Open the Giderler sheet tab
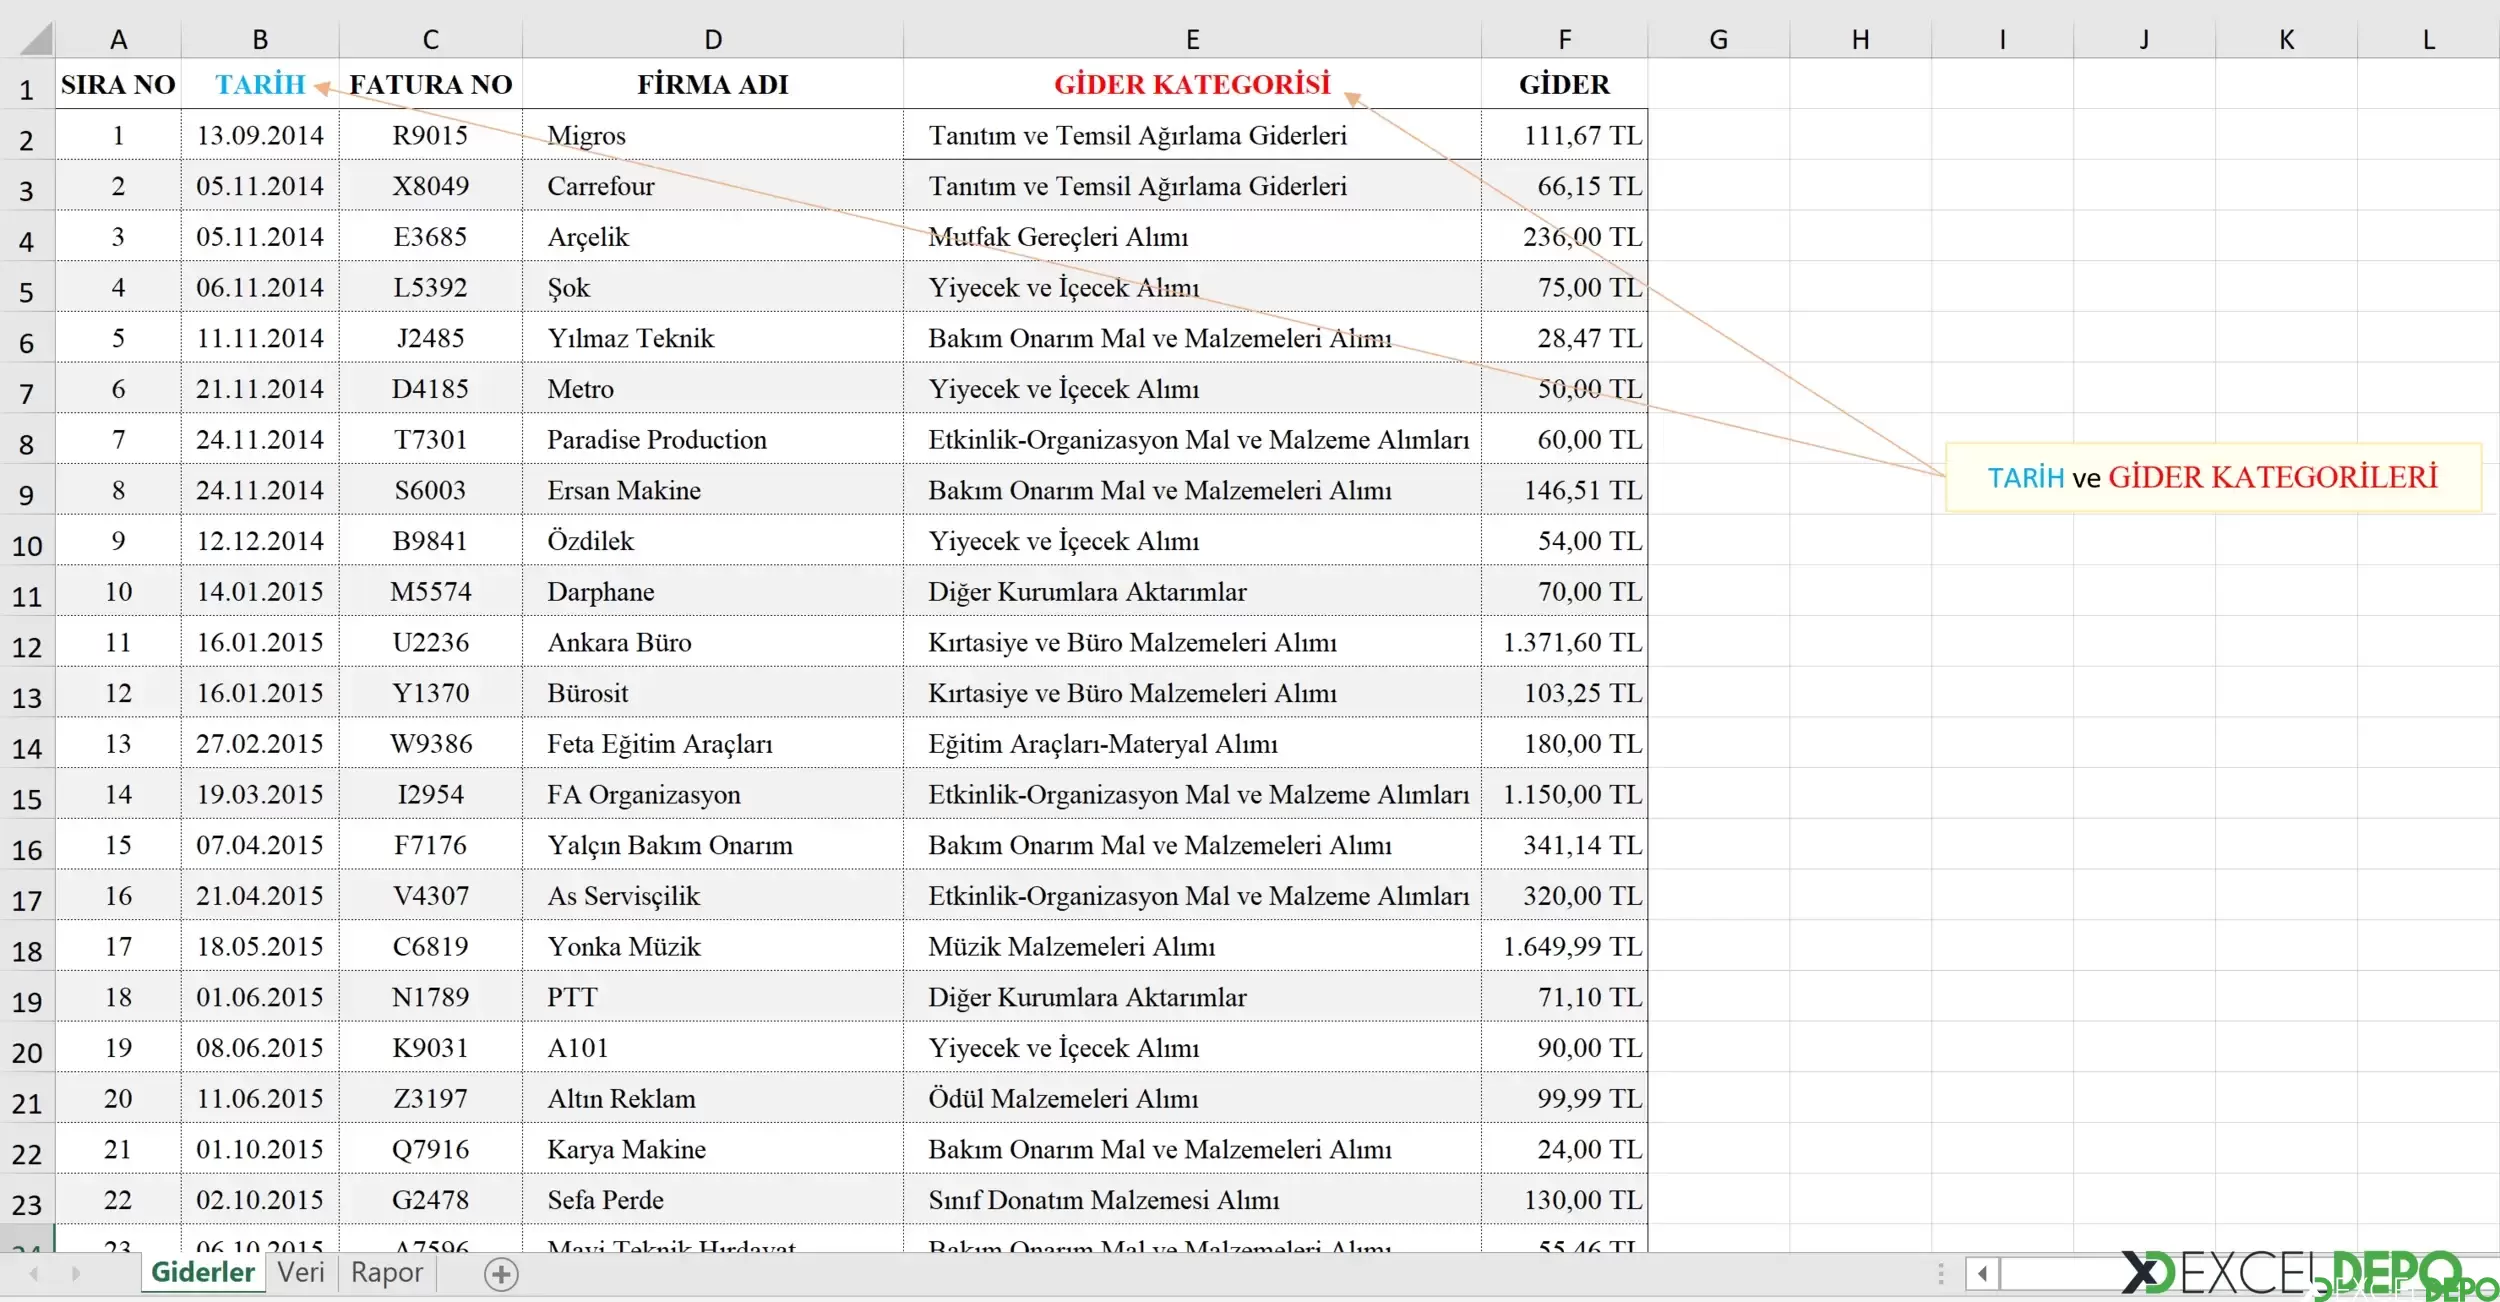The image size is (2500, 1302). (x=203, y=1272)
